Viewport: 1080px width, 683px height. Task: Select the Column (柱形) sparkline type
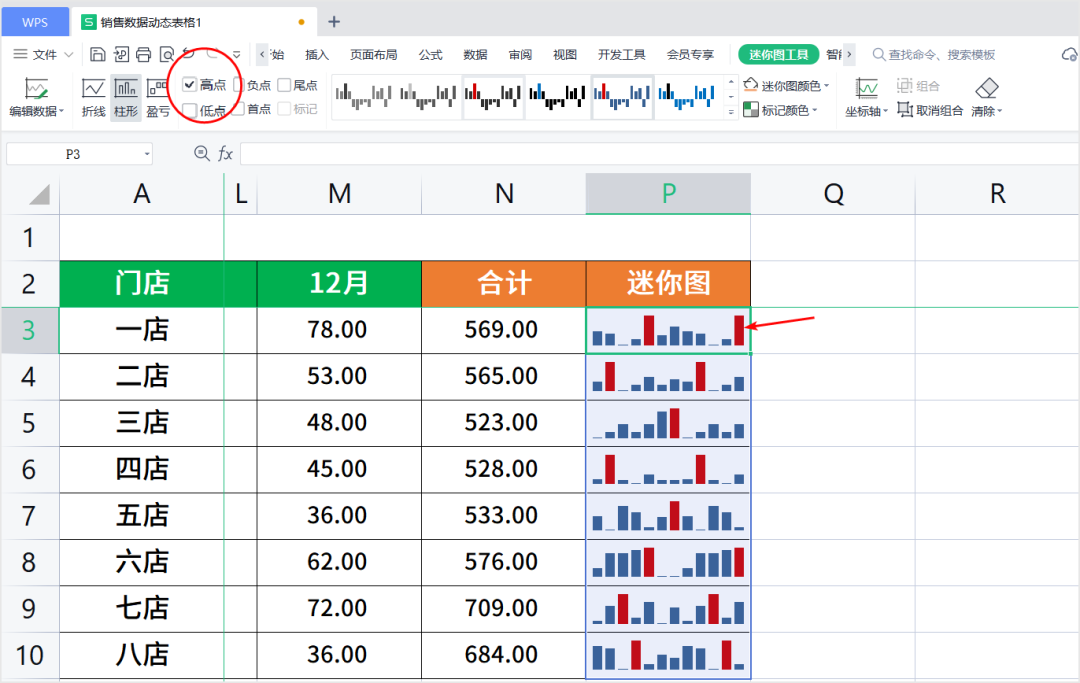tap(126, 98)
